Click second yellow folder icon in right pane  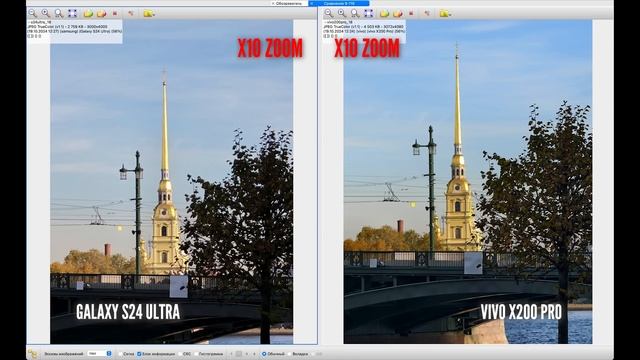(398, 13)
